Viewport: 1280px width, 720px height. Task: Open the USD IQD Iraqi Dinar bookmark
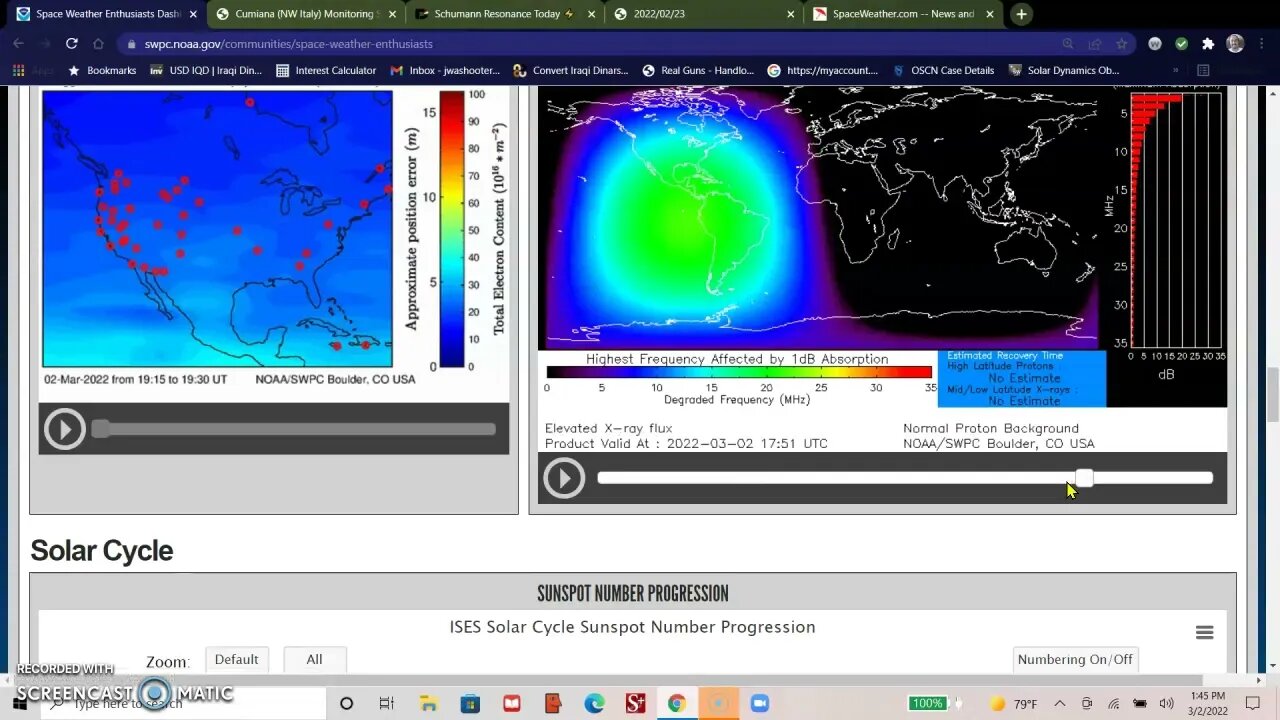click(206, 71)
